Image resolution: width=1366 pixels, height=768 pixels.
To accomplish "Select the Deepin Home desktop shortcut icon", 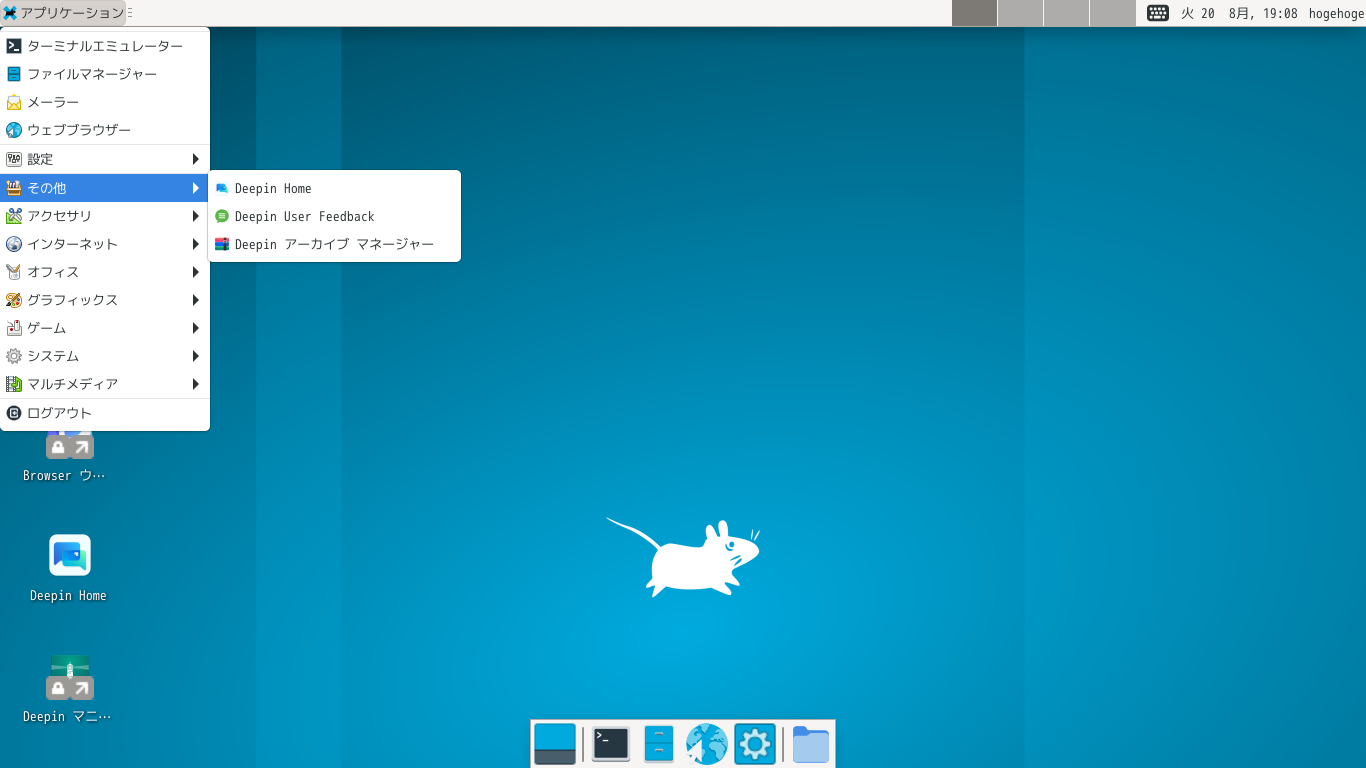I will pyautogui.click(x=69, y=556).
